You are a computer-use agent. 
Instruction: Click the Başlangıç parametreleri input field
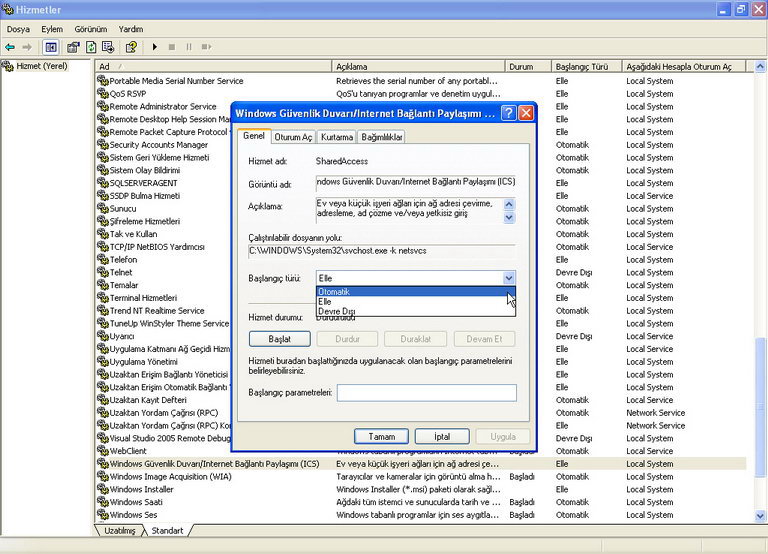[x=427, y=393]
